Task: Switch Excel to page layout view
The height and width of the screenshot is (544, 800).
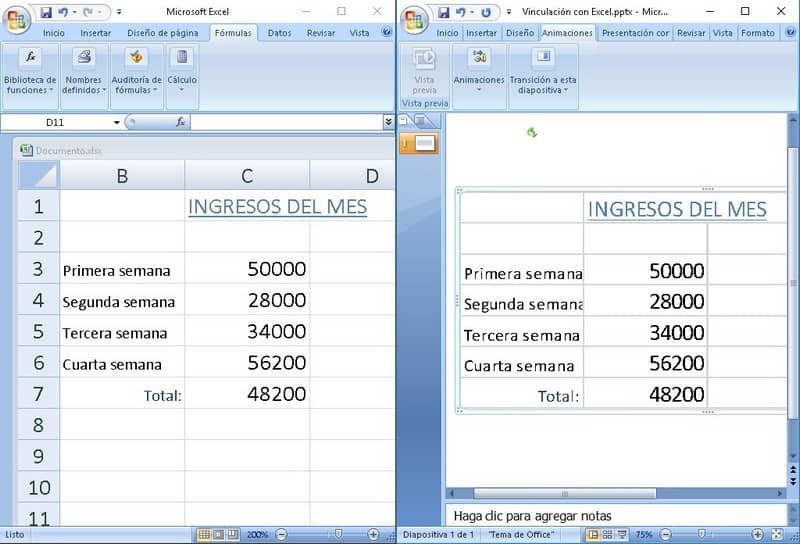Action: pos(218,534)
